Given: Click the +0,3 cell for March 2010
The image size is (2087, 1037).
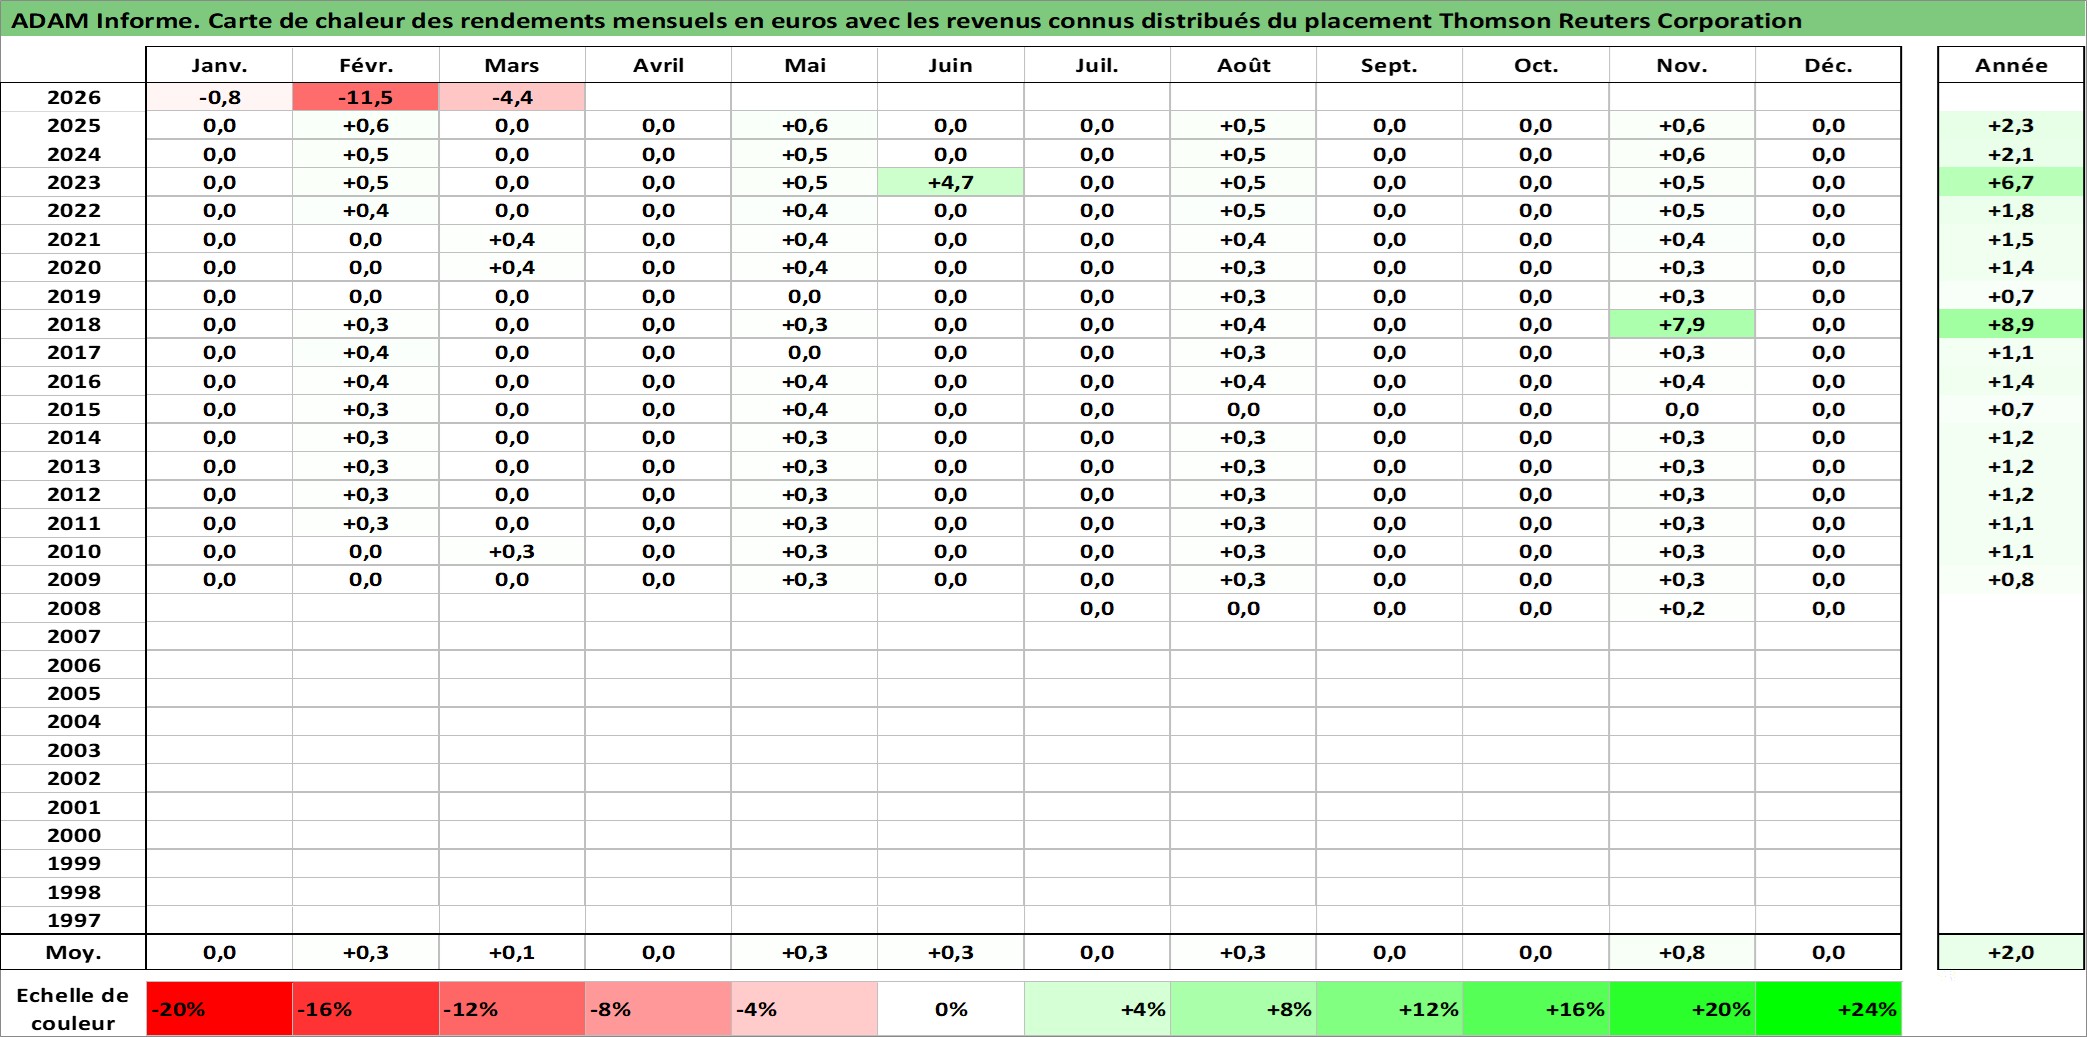Looking at the screenshot, I should pos(511,551).
